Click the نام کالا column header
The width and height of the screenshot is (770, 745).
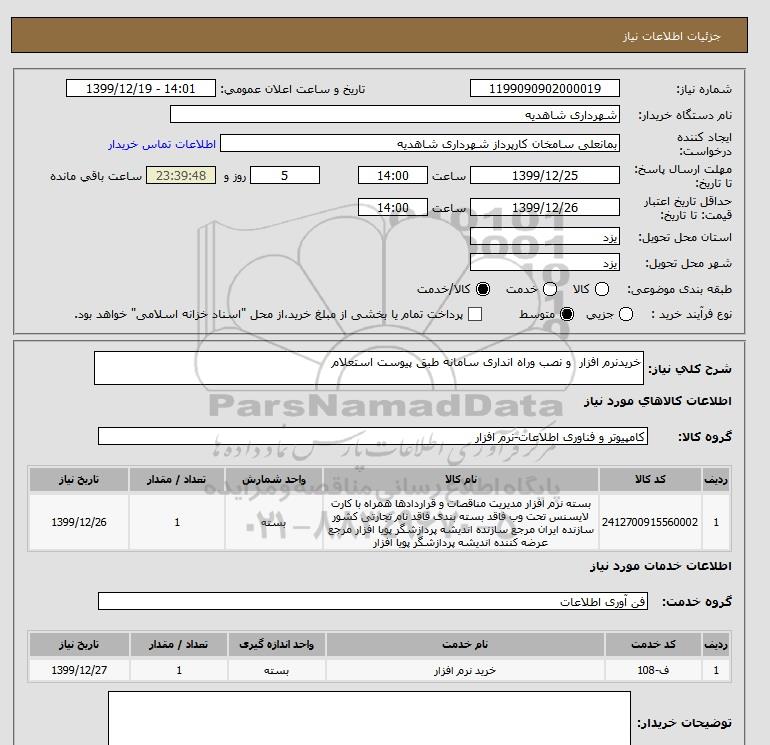(x=461, y=479)
